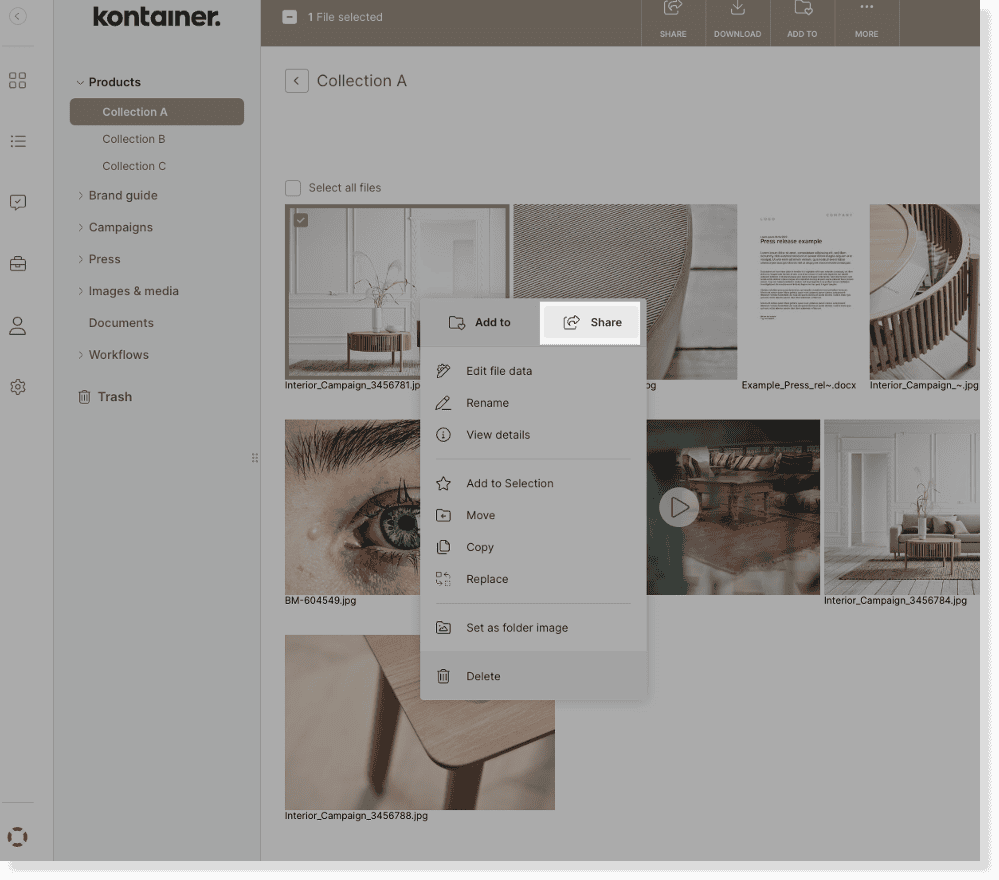The height and width of the screenshot is (880, 999).
Task: Click the Add to button in context menu
Action: coord(480,322)
